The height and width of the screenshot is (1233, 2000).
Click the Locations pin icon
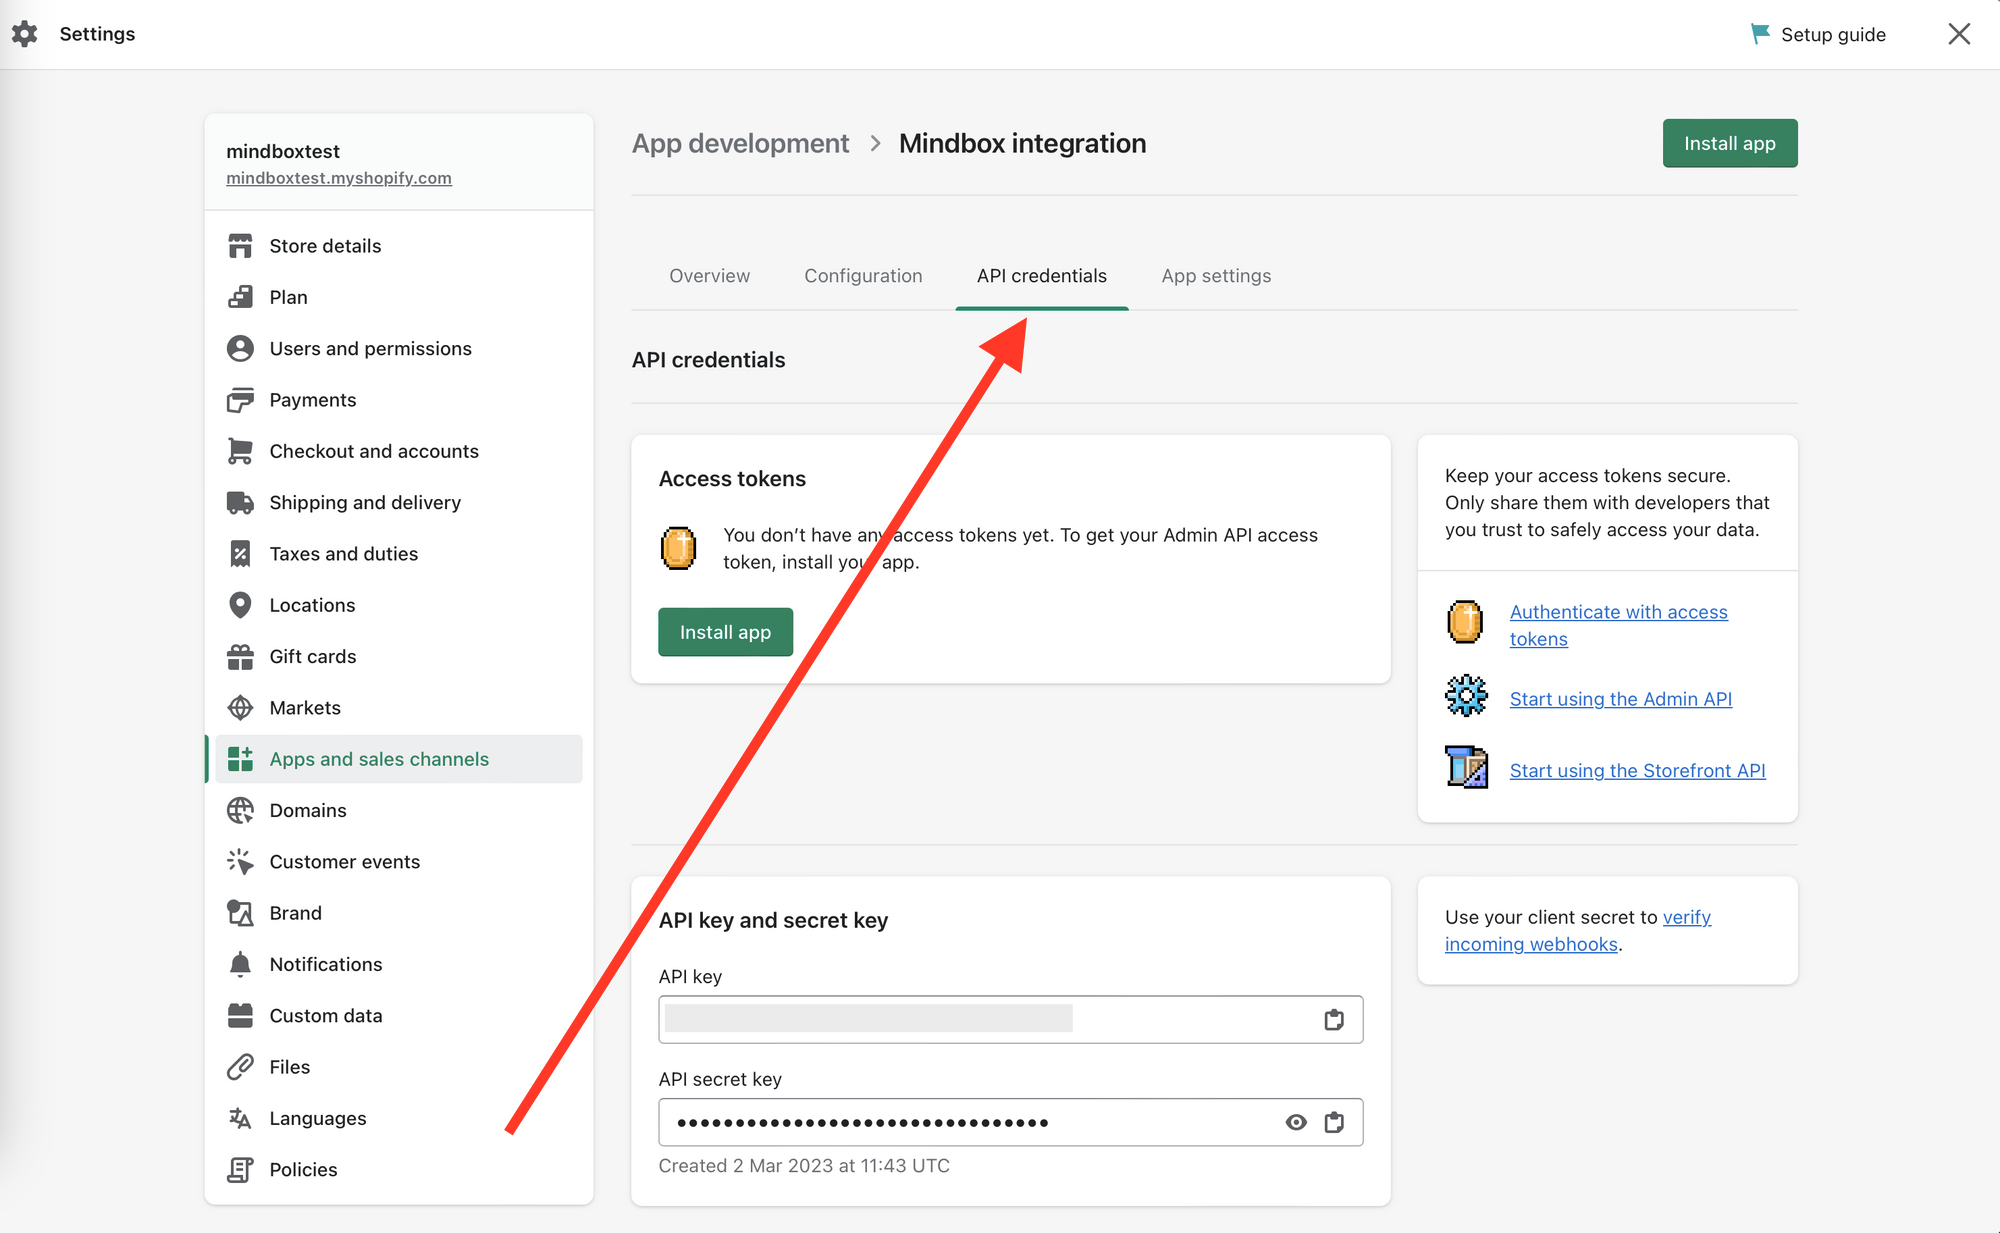click(240, 605)
